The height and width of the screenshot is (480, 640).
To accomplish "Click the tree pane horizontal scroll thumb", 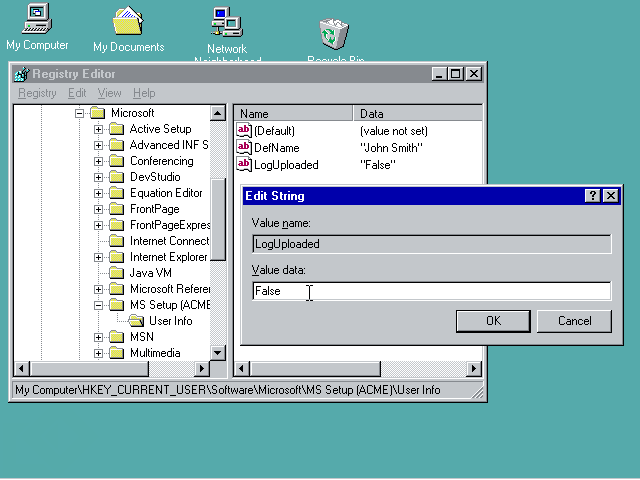I will pos(89,369).
